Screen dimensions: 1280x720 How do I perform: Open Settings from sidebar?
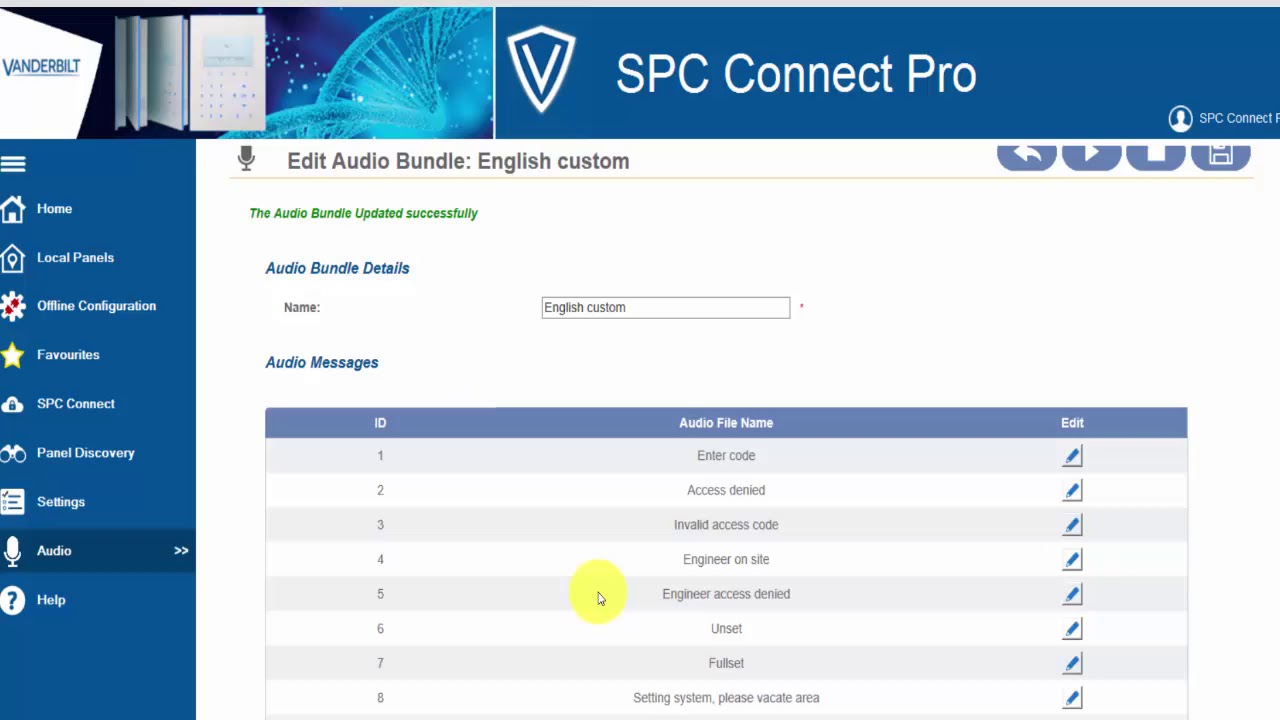click(61, 502)
